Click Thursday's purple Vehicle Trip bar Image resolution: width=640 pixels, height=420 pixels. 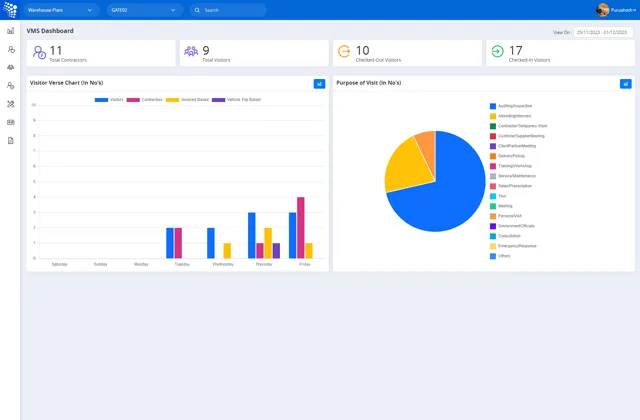(x=276, y=251)
